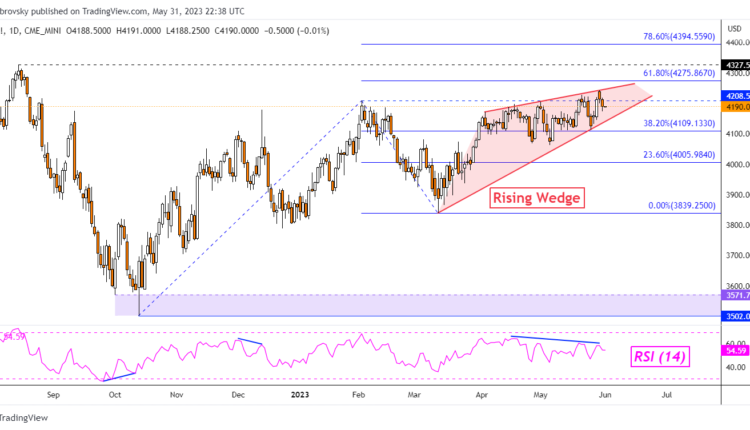Click the Jun label on time axis
Viewport: 750px width, 430px height.
pos(605,395)
